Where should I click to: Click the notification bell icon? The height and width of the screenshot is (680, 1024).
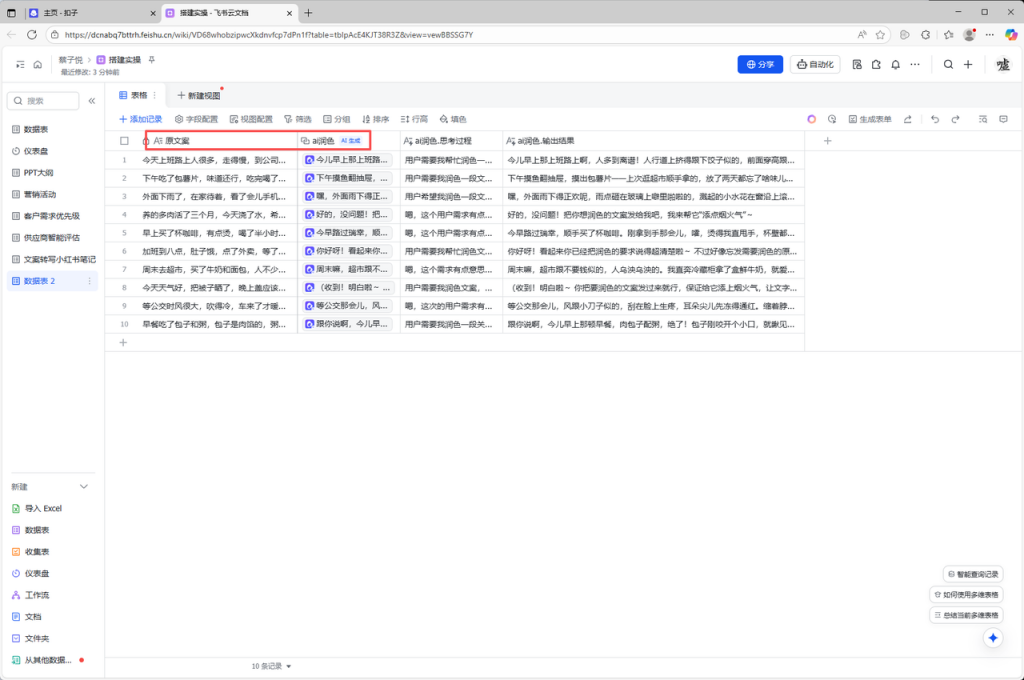click(895, 65)
